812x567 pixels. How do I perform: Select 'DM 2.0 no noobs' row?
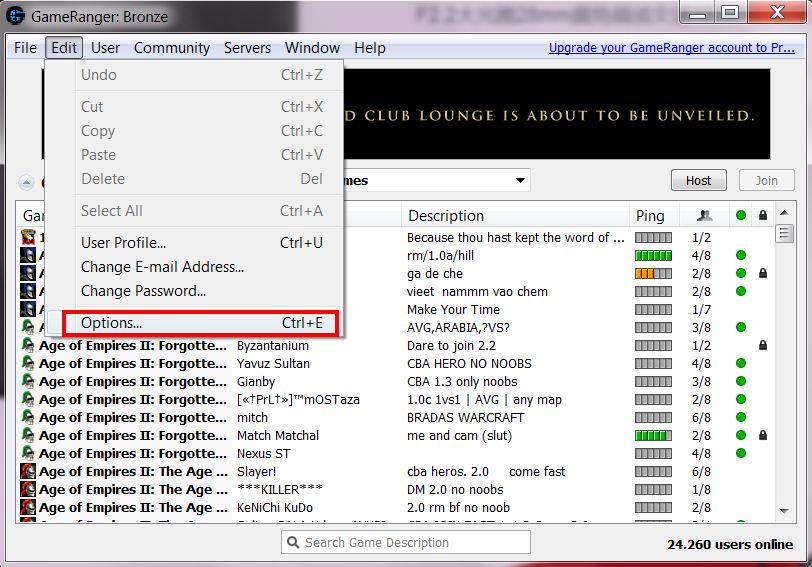[455, 489]
